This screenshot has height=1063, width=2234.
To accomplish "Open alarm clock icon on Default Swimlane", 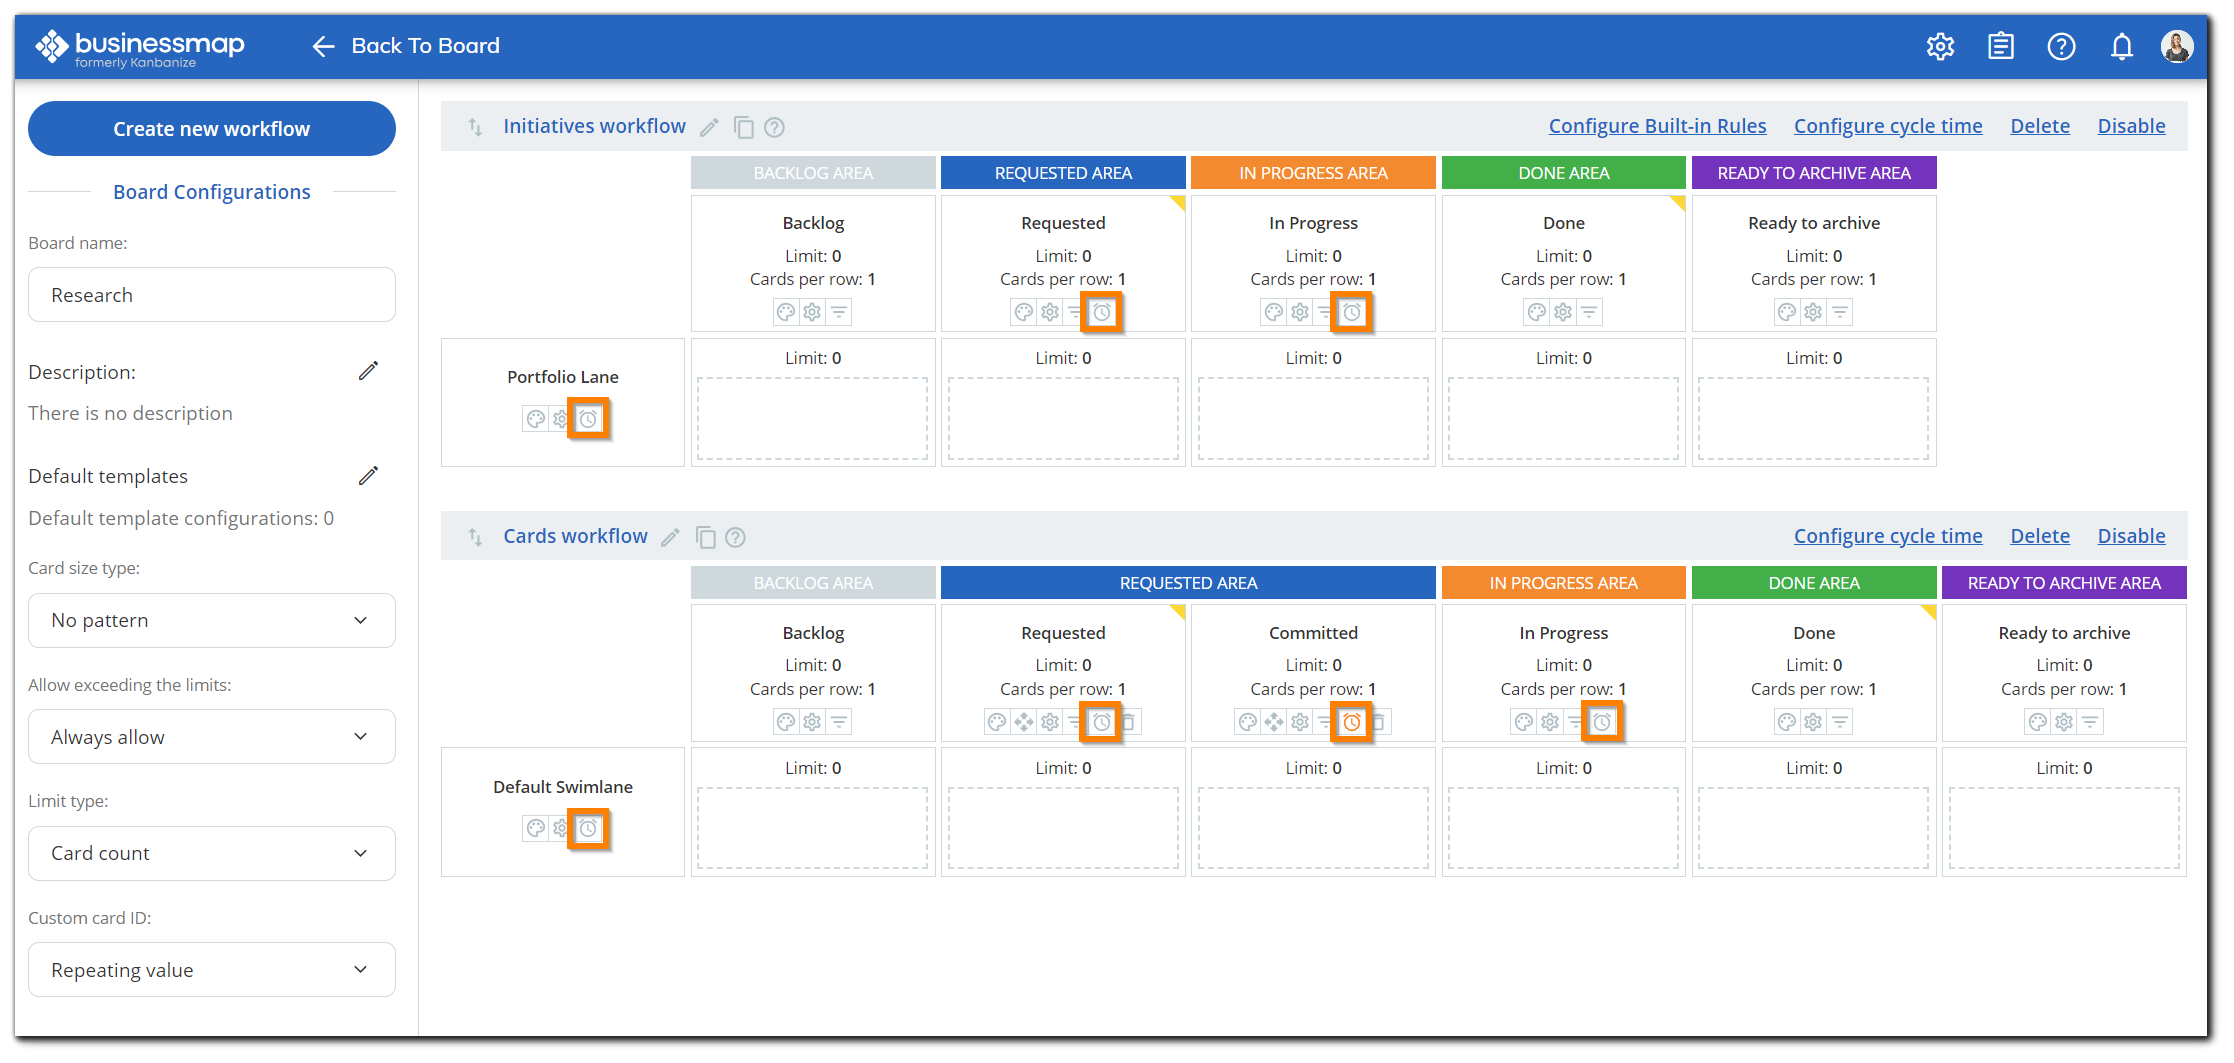I will click(x=588, y=828).
